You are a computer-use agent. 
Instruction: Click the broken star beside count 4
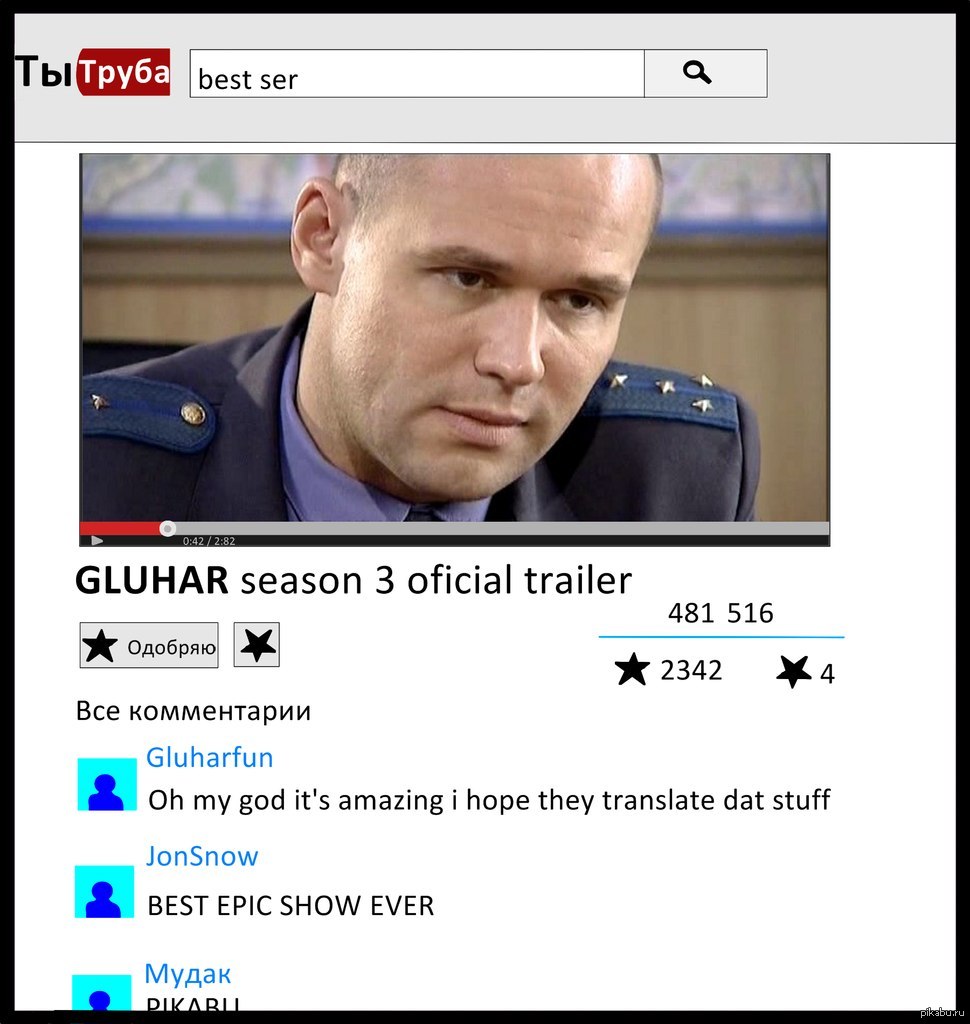tap(794, 671)
